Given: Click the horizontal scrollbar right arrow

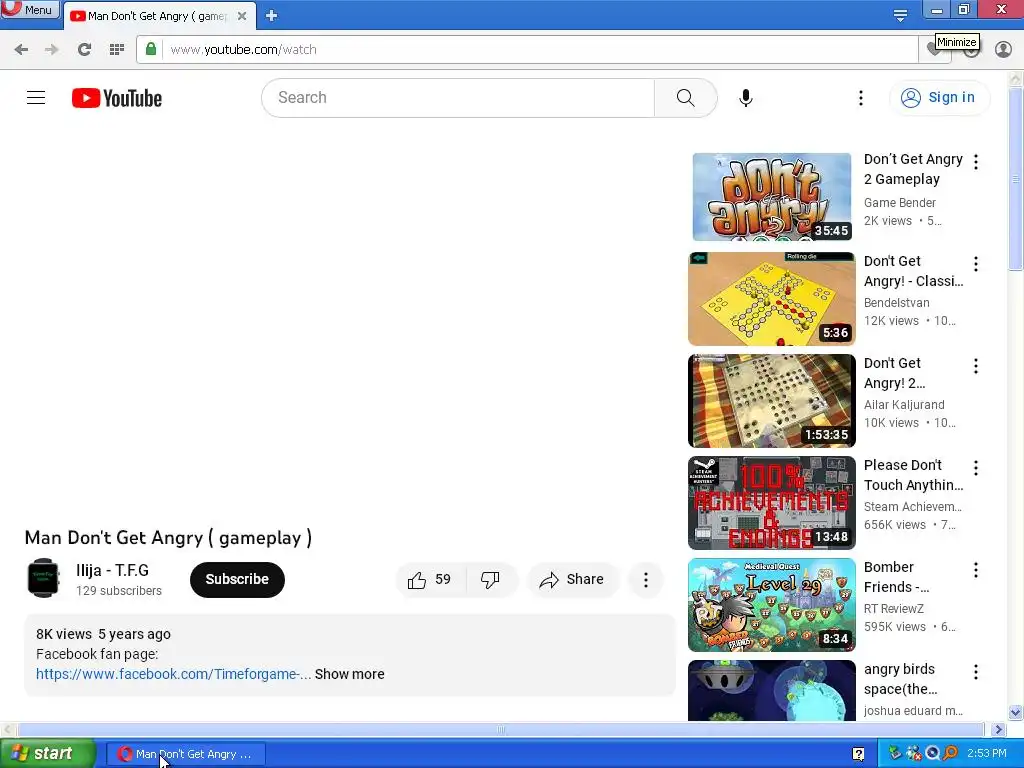Looking at the screenshot, I should (999, 729).
